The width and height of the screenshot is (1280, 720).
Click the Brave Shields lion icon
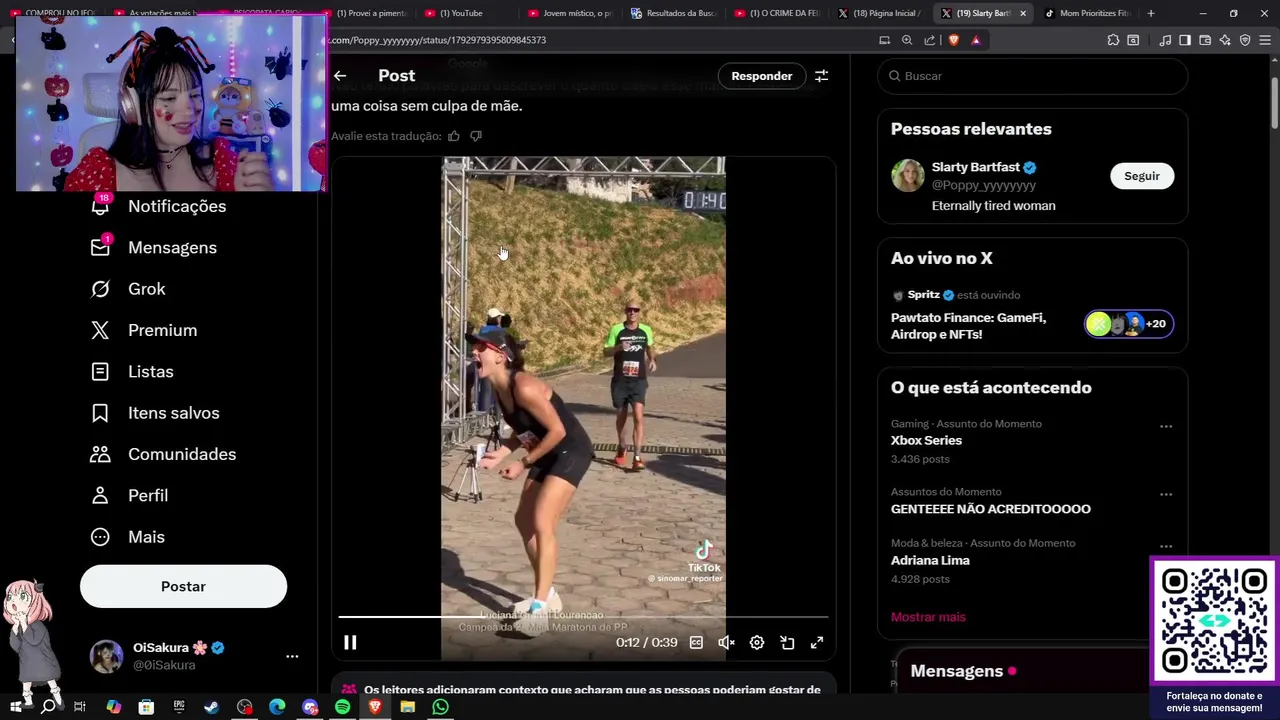(953, 40)
